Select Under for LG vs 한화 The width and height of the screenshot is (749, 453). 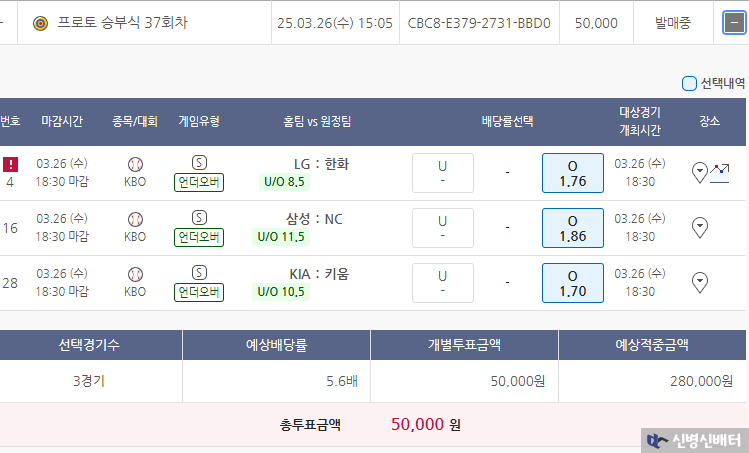pyautogui.click(x=443, y=173)
